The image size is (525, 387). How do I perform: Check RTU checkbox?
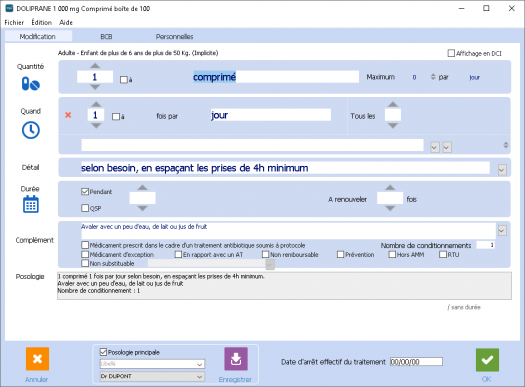click(x=443, y=254)
